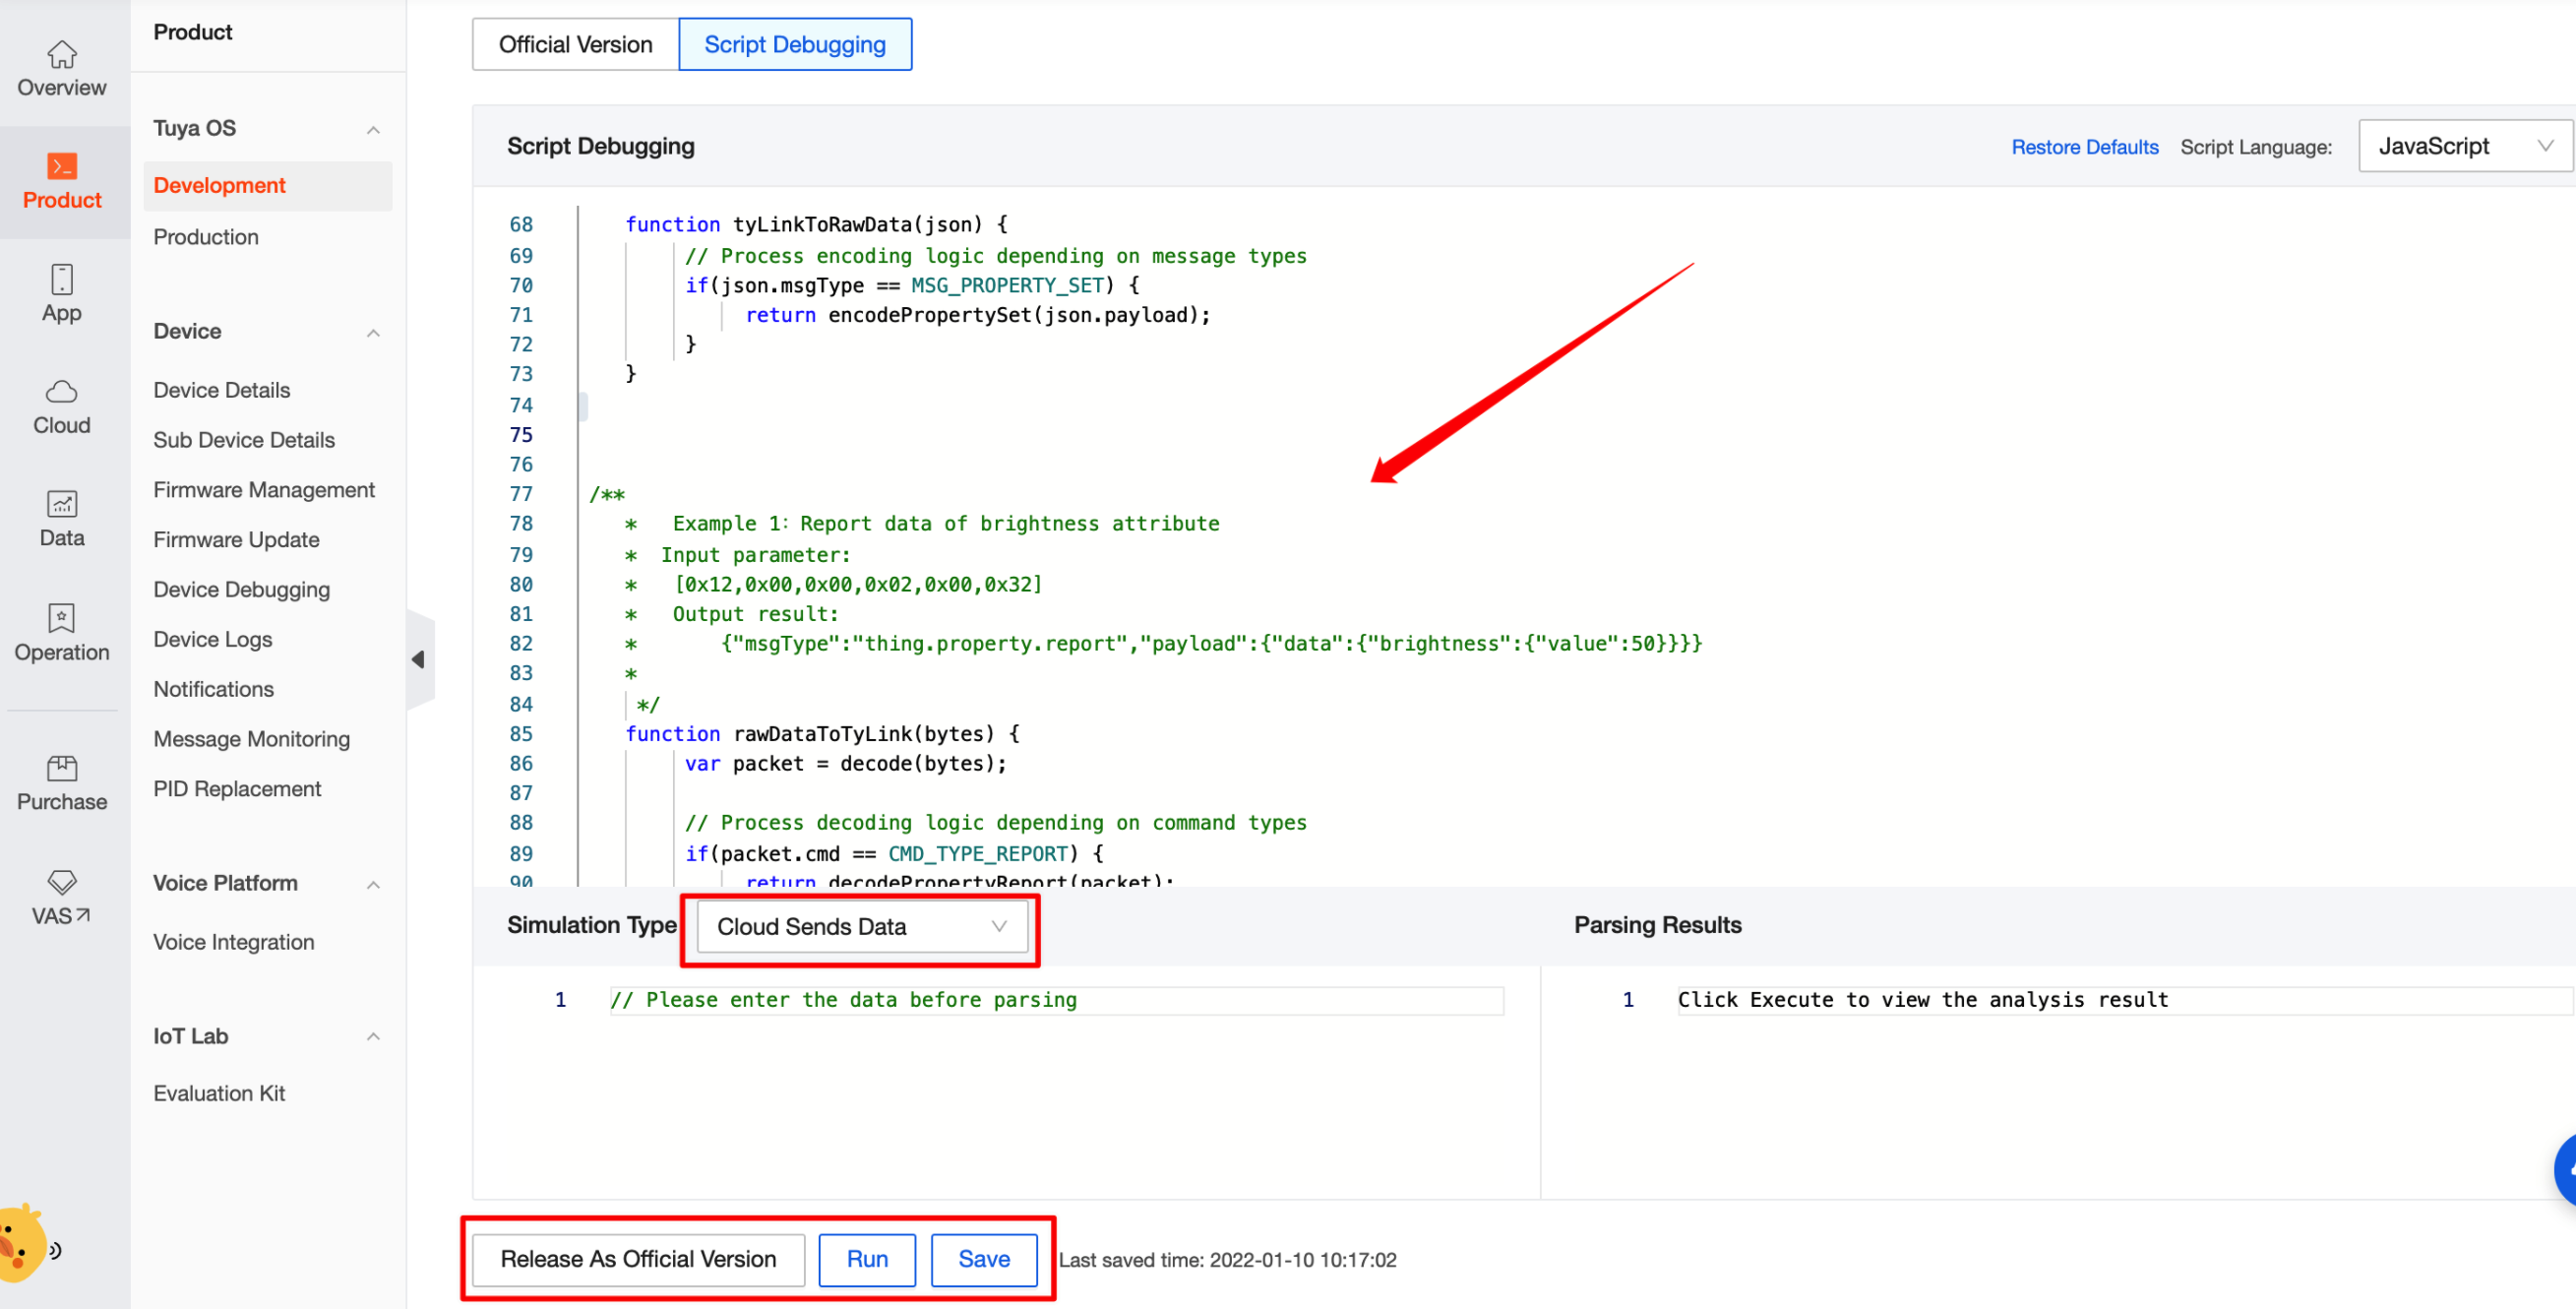Click the Restore Defaults link
Image resolution: width=2576 pixels, height=1309 pixels.
click(2085, 146)
